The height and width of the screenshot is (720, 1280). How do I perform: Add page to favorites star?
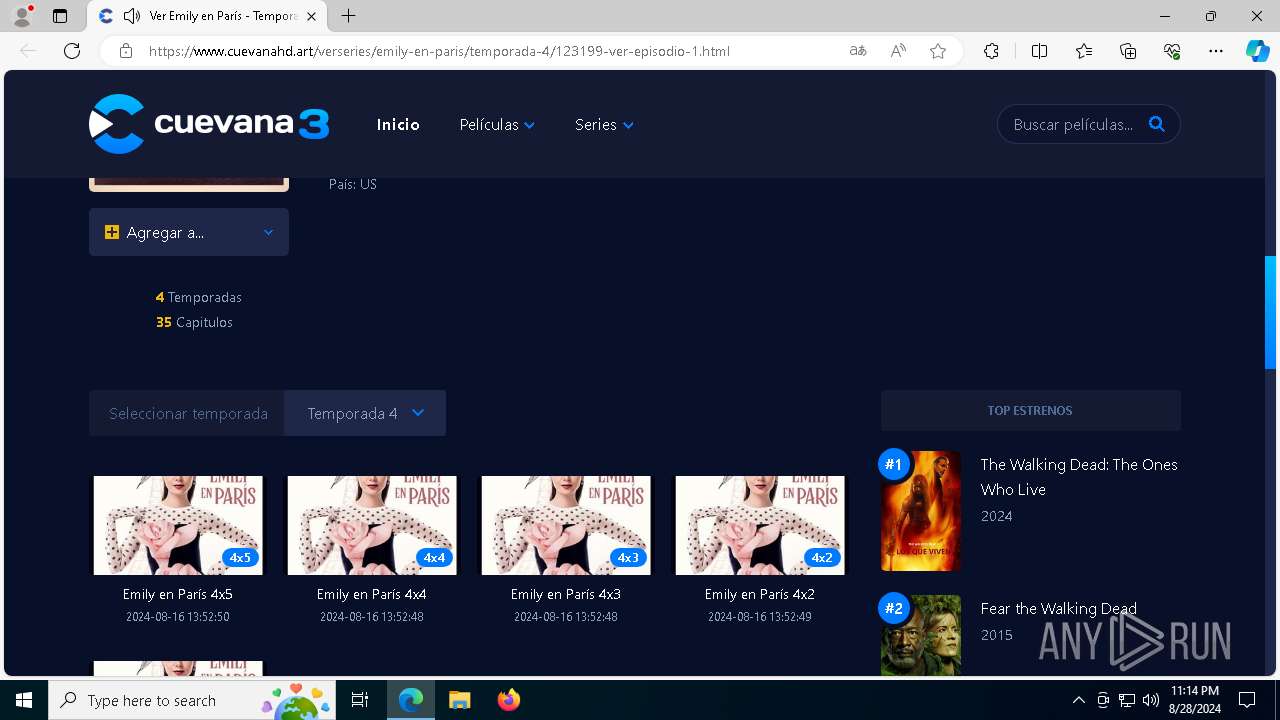(x=938, y=51)
